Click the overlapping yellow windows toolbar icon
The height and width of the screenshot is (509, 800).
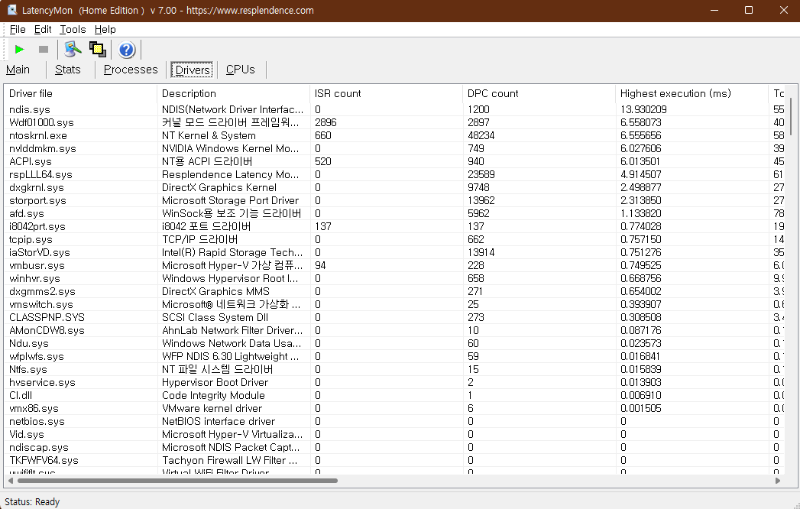coord(99,49)
